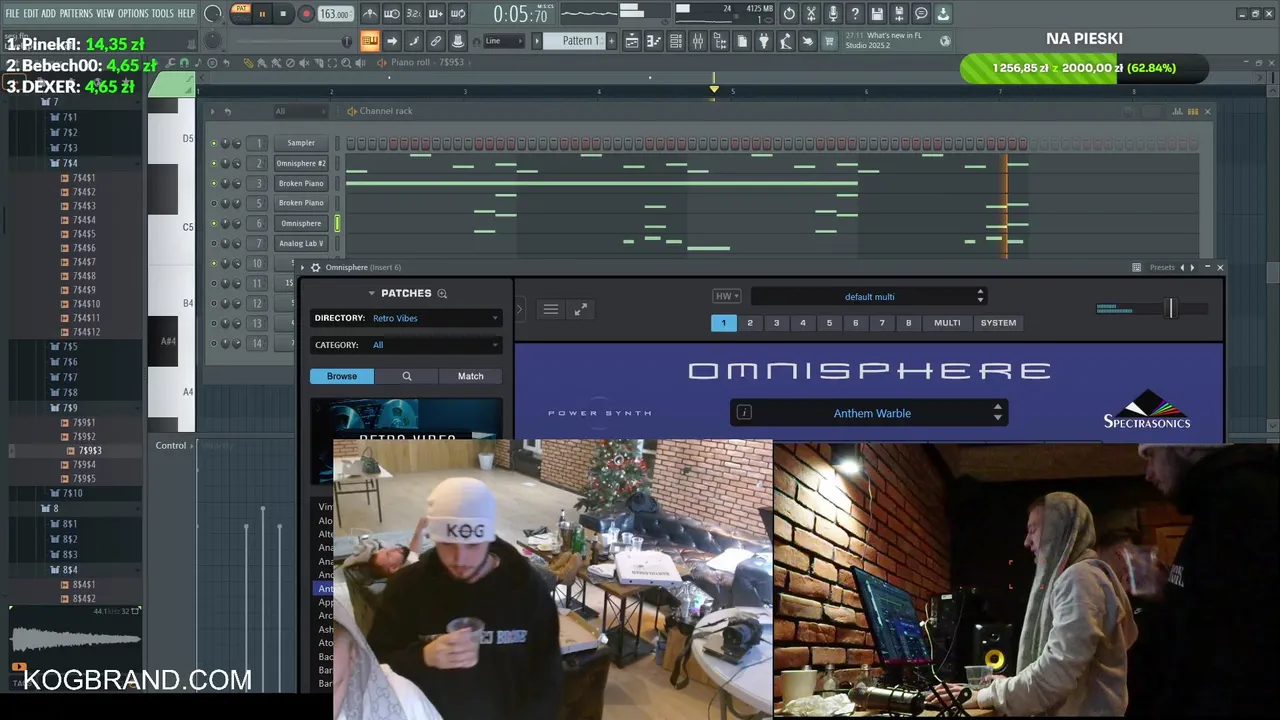Viewport: 1280px width, 720px height.
Task: Select the Sampler channel button
Action: (301, 143)
